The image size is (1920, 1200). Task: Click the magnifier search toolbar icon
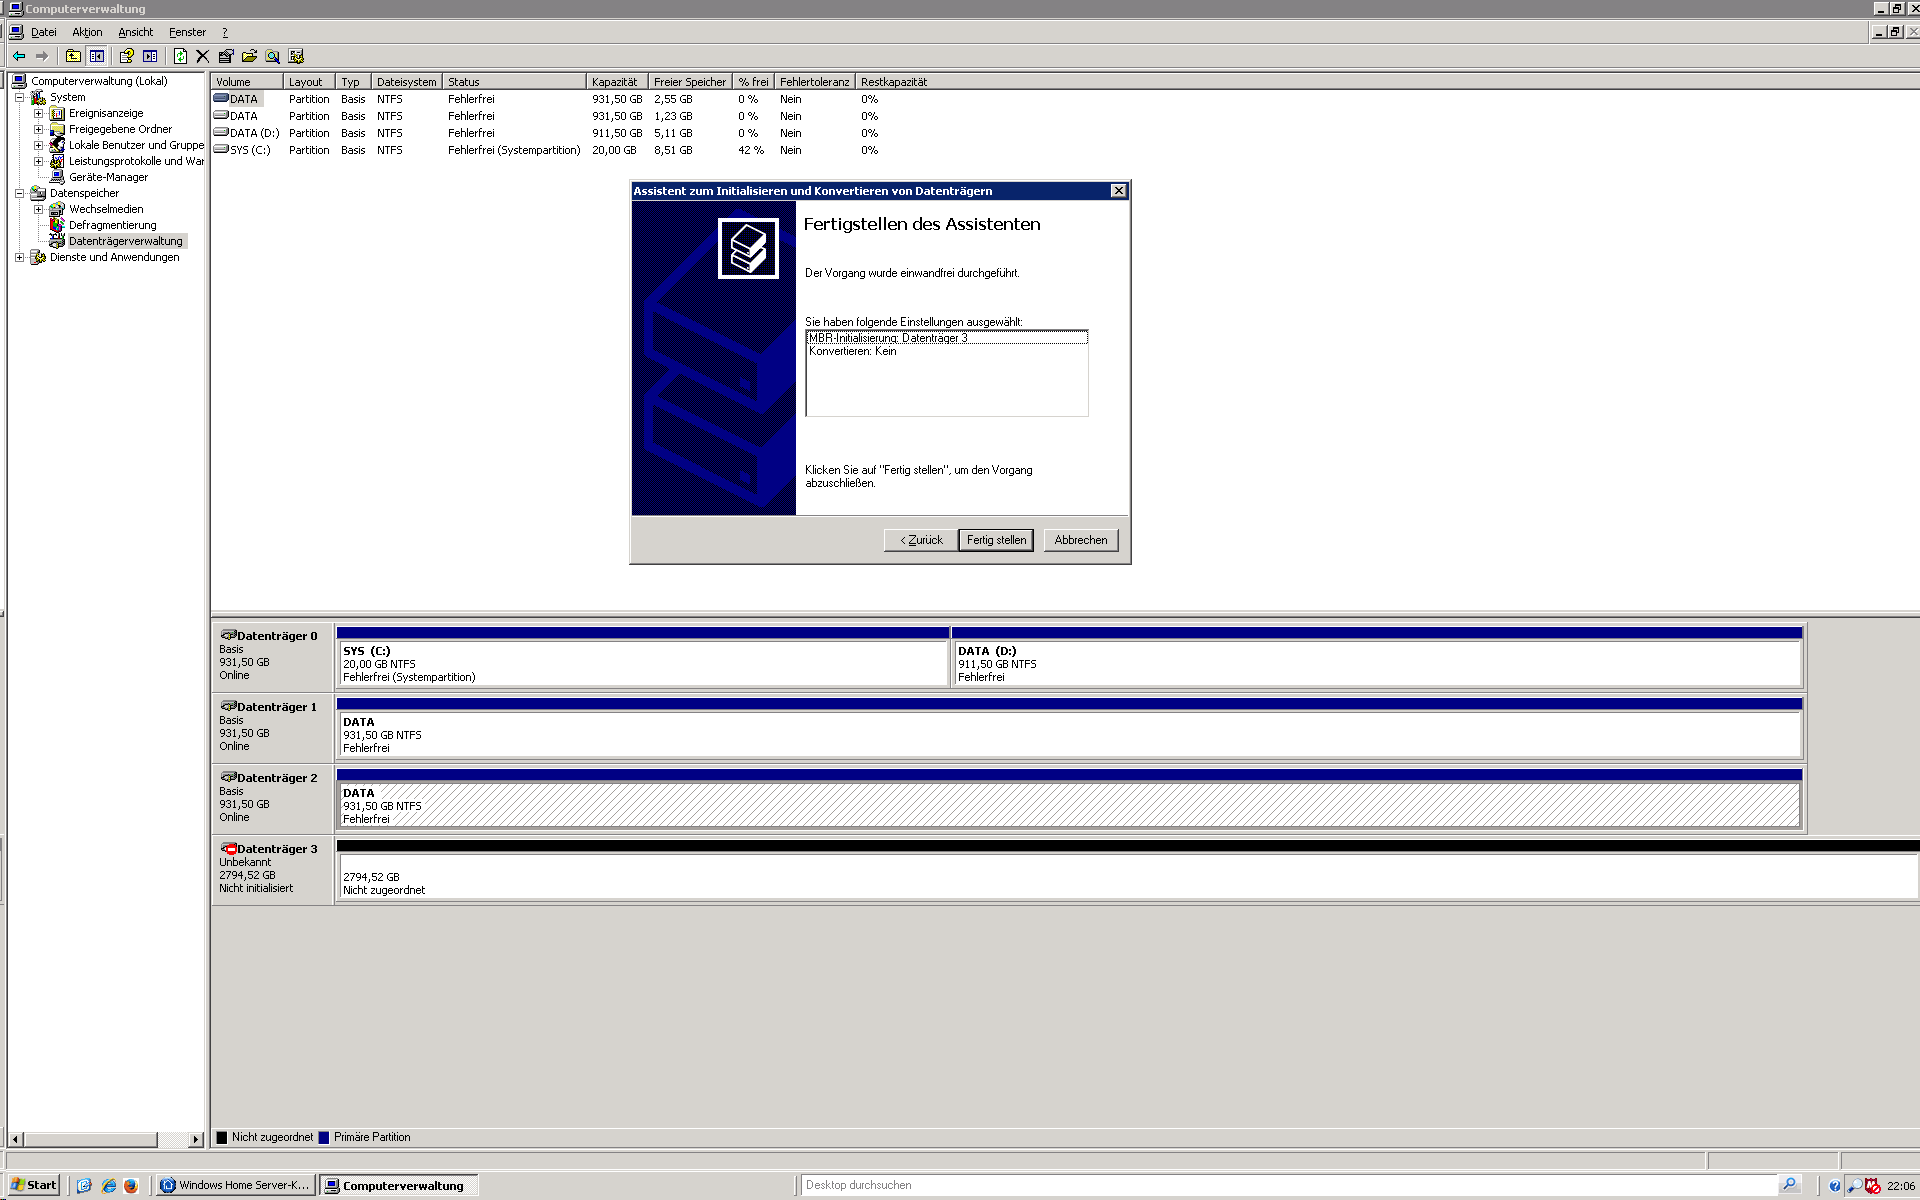coord(272,56)
